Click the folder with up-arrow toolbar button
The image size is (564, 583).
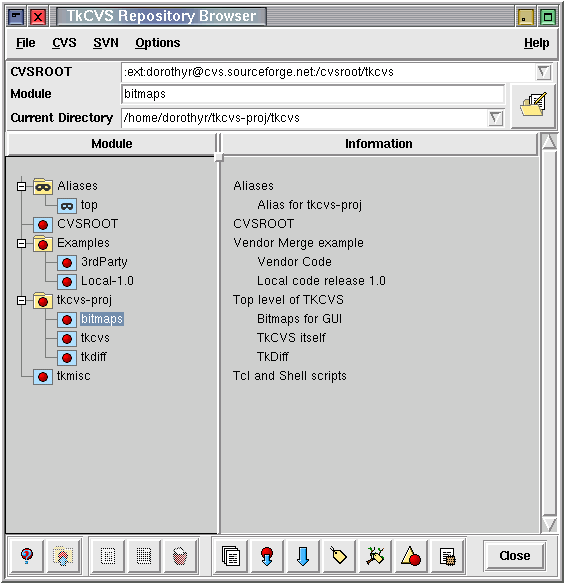click(x=63, y=556)
